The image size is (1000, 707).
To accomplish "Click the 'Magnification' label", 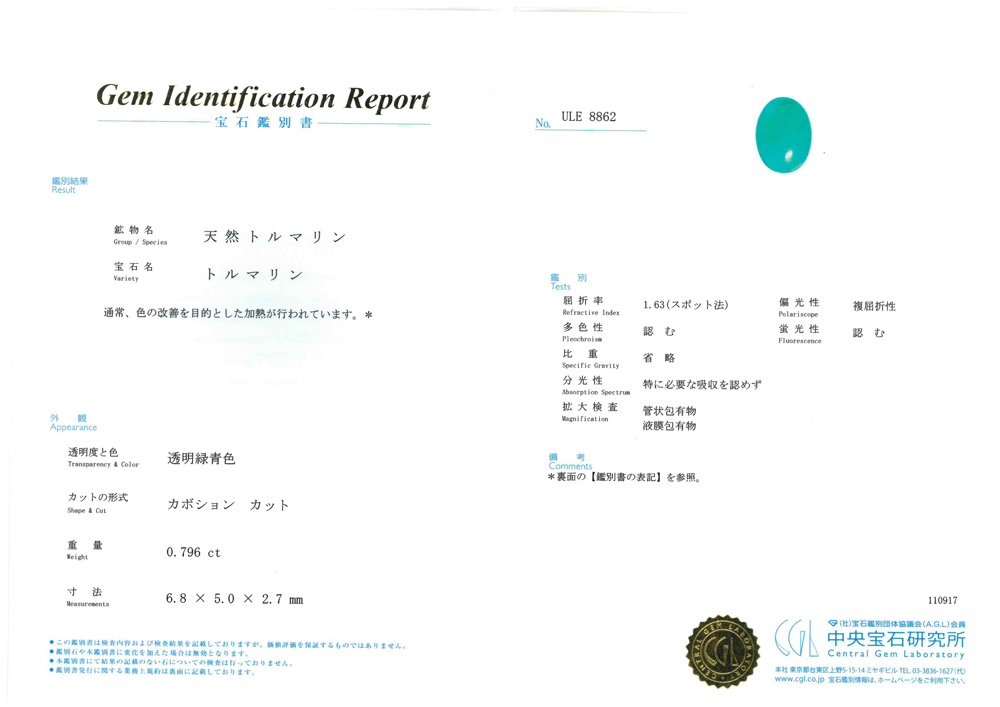I will point(585,419).
